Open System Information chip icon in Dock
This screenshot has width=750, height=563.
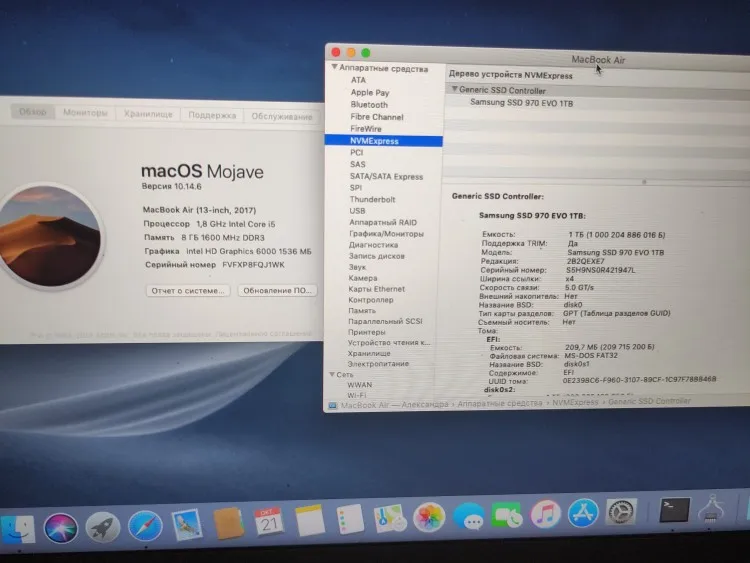[x=712, y=509]
